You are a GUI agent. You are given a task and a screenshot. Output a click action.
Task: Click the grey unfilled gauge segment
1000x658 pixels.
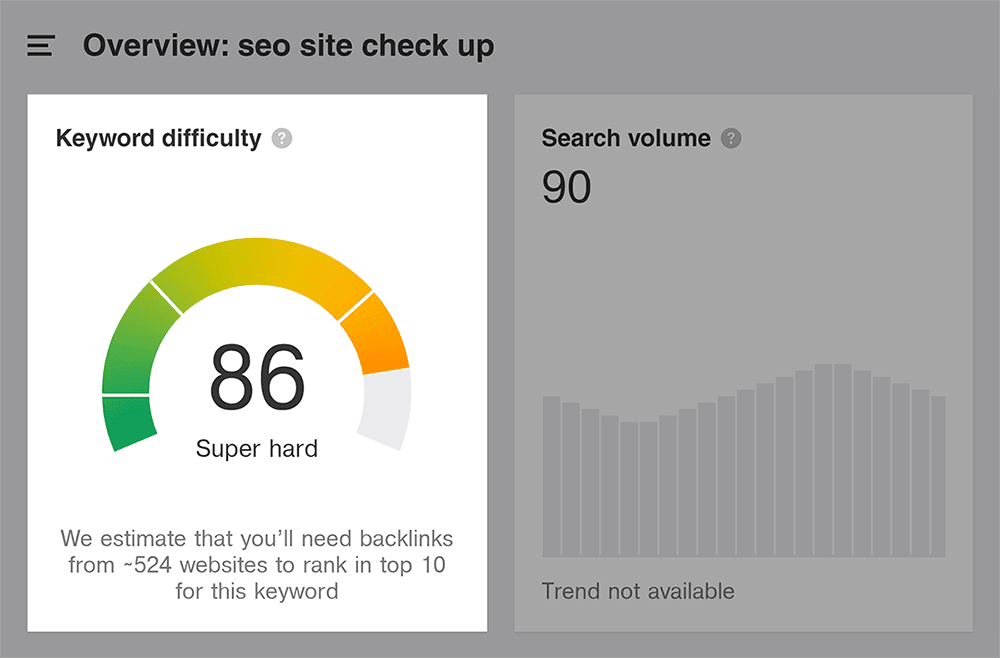(x=386, y=410)
